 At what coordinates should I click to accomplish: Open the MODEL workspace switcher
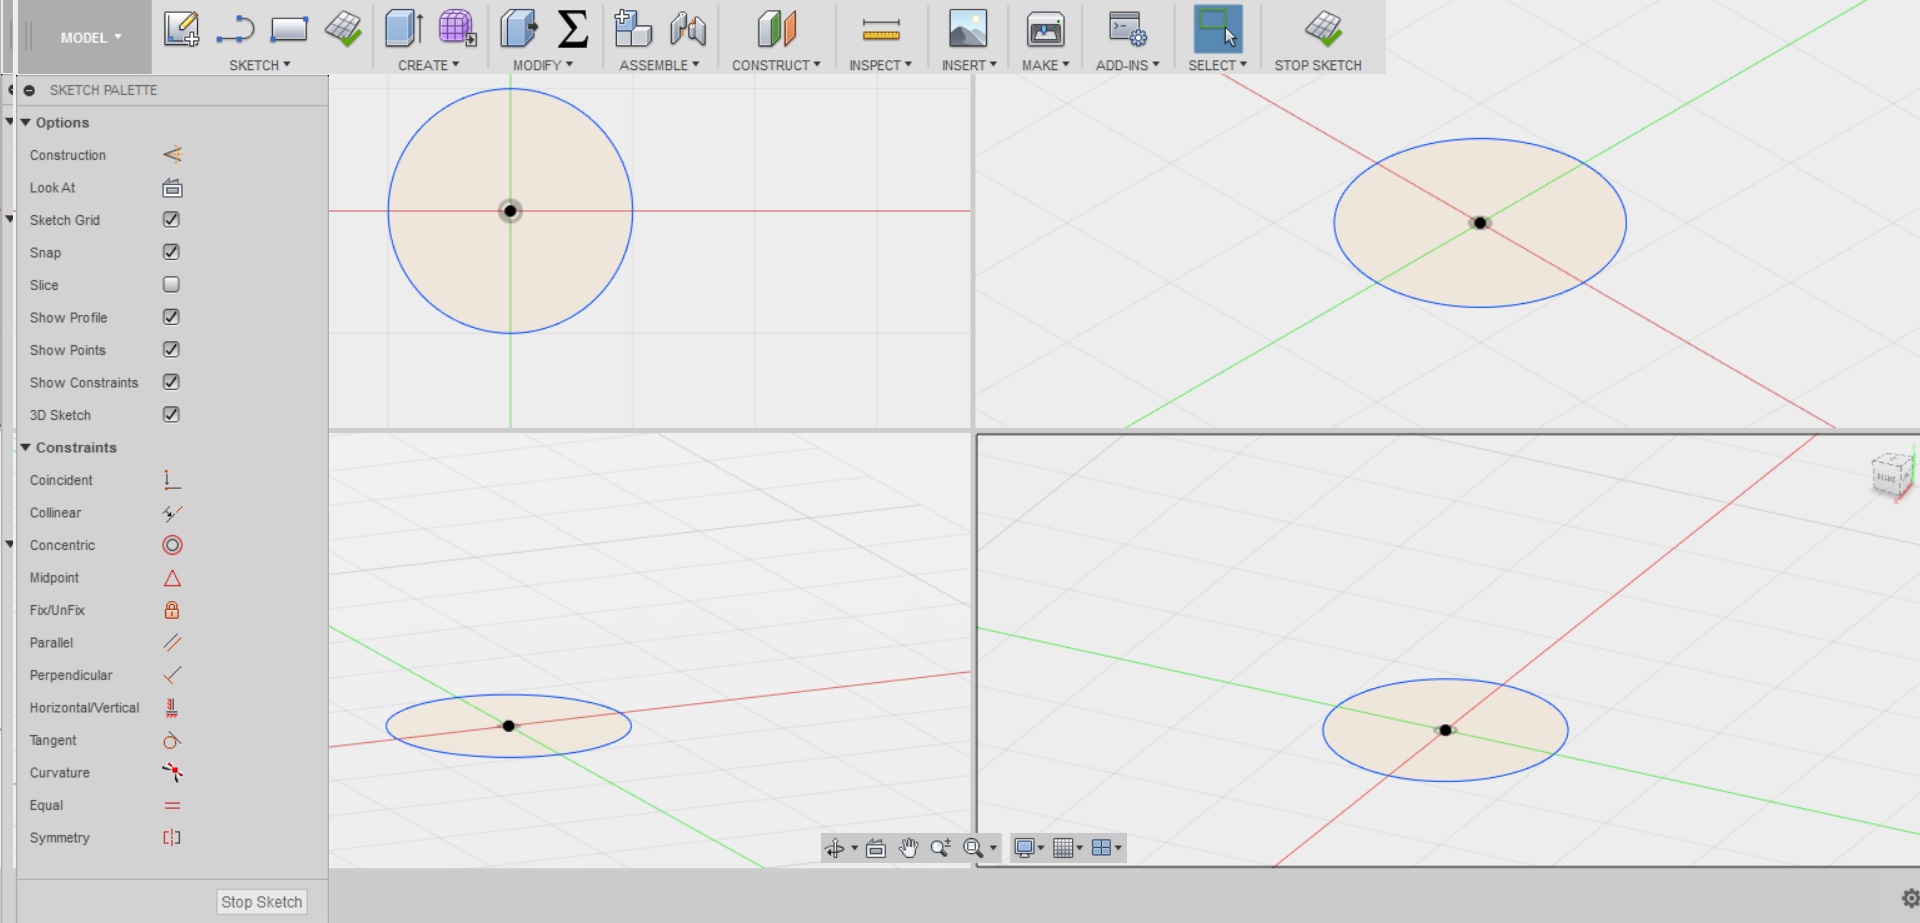pos(88,37)
